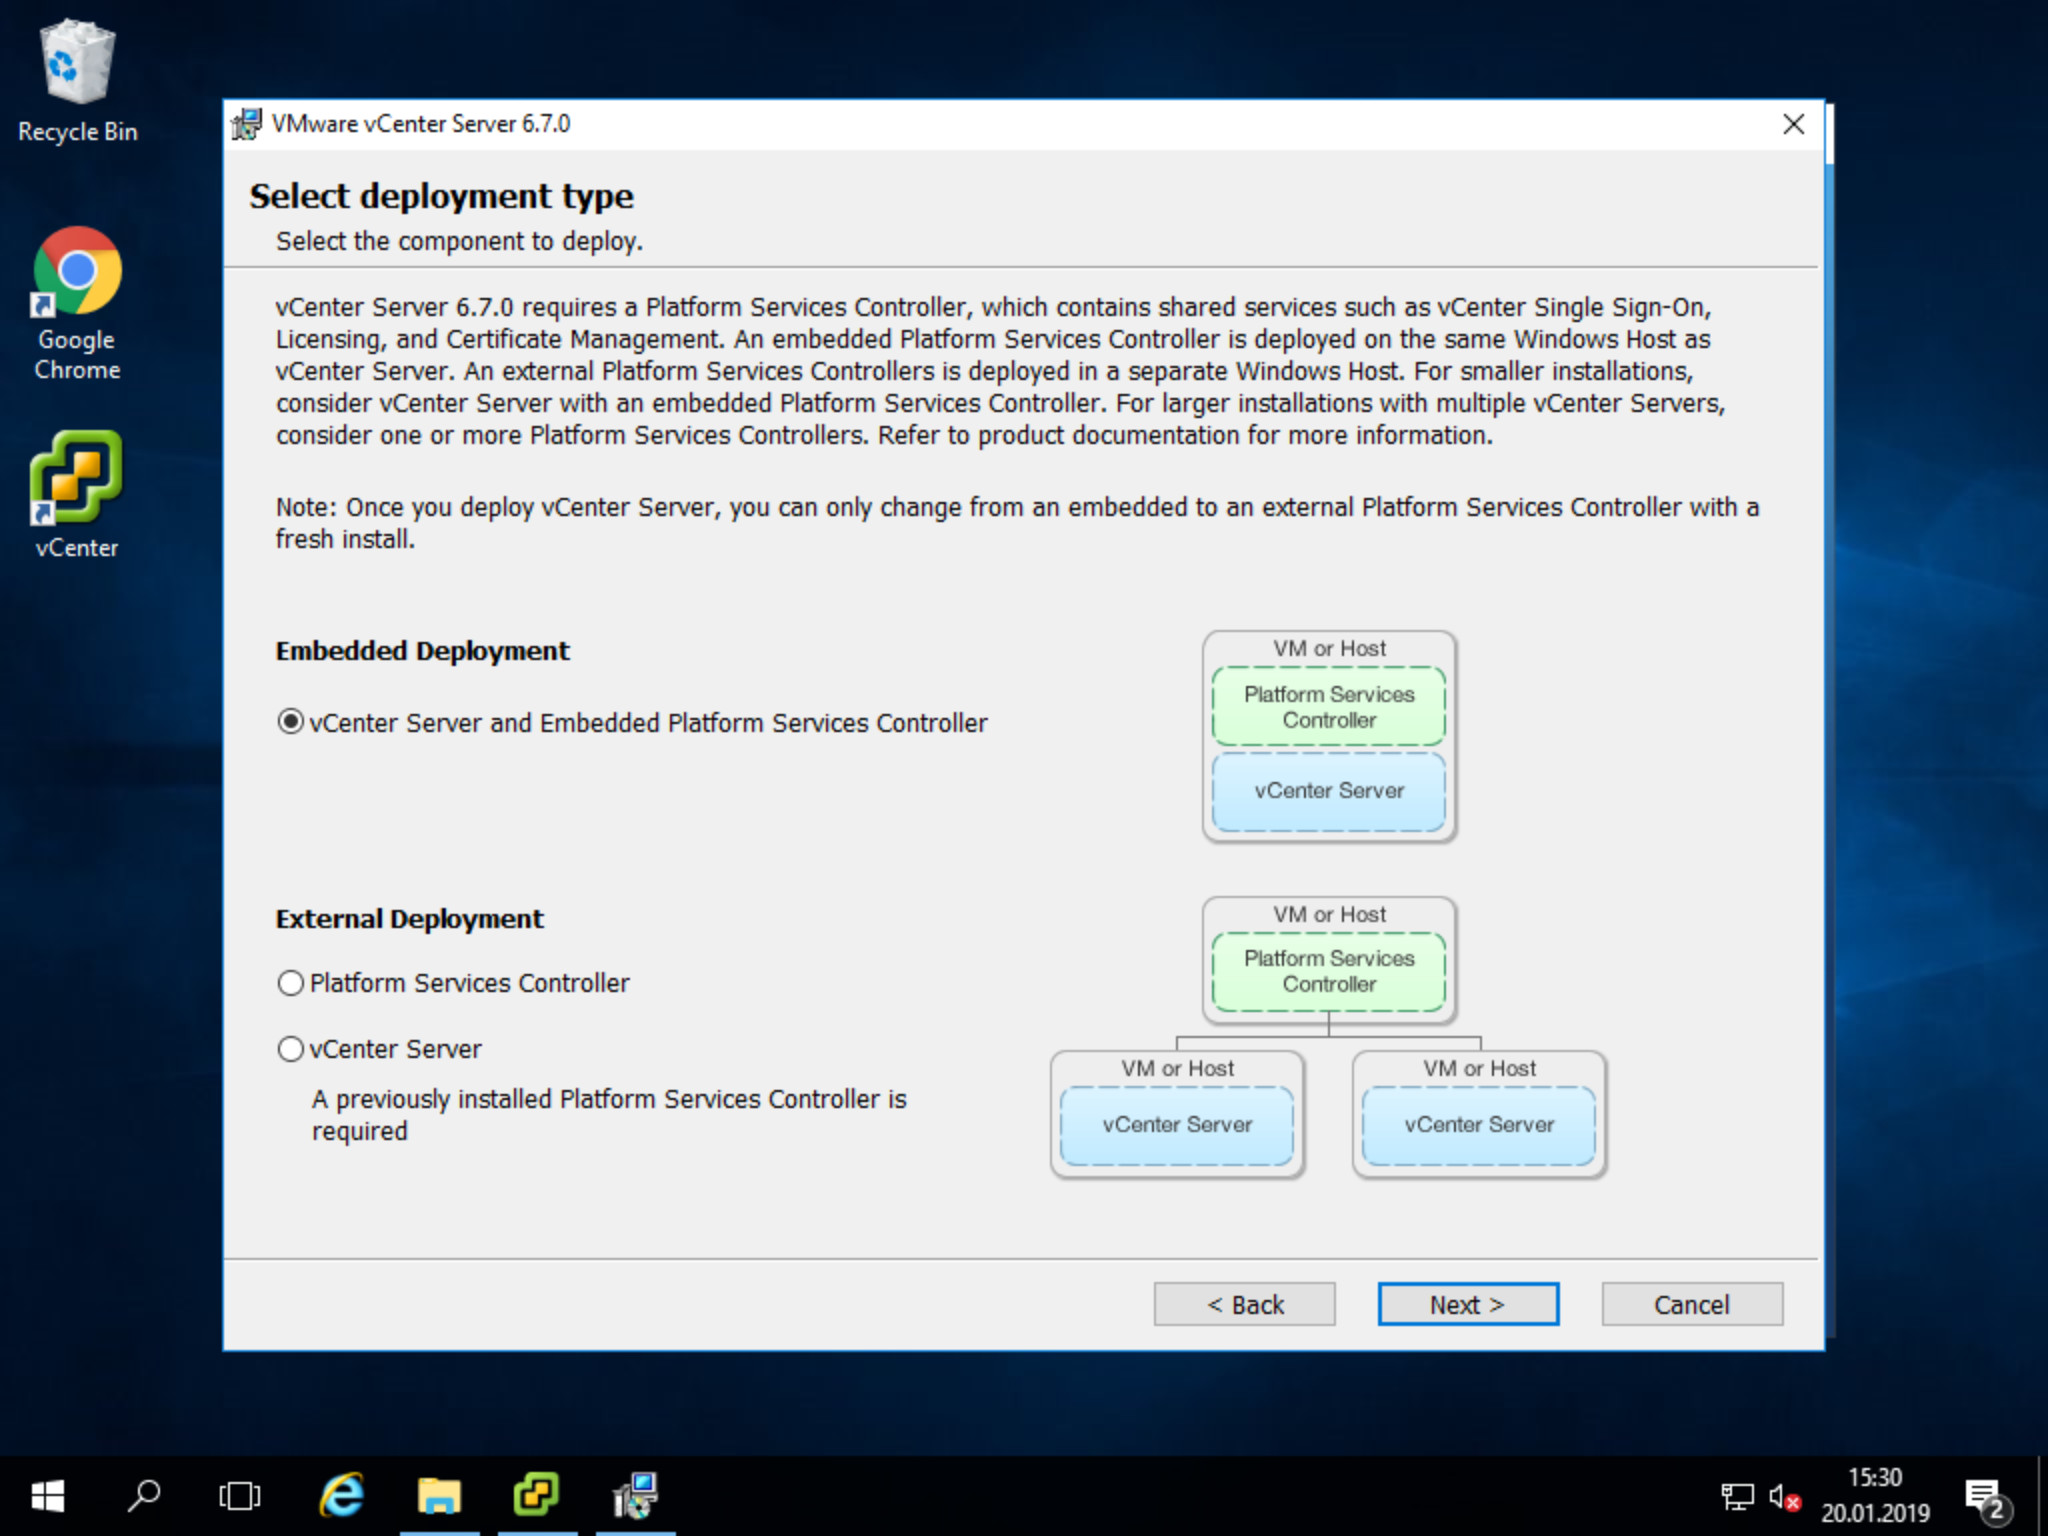Click the taskbar clock and date
The width and height of the screenshot is (2048, 1536).
[1874, 1496]
